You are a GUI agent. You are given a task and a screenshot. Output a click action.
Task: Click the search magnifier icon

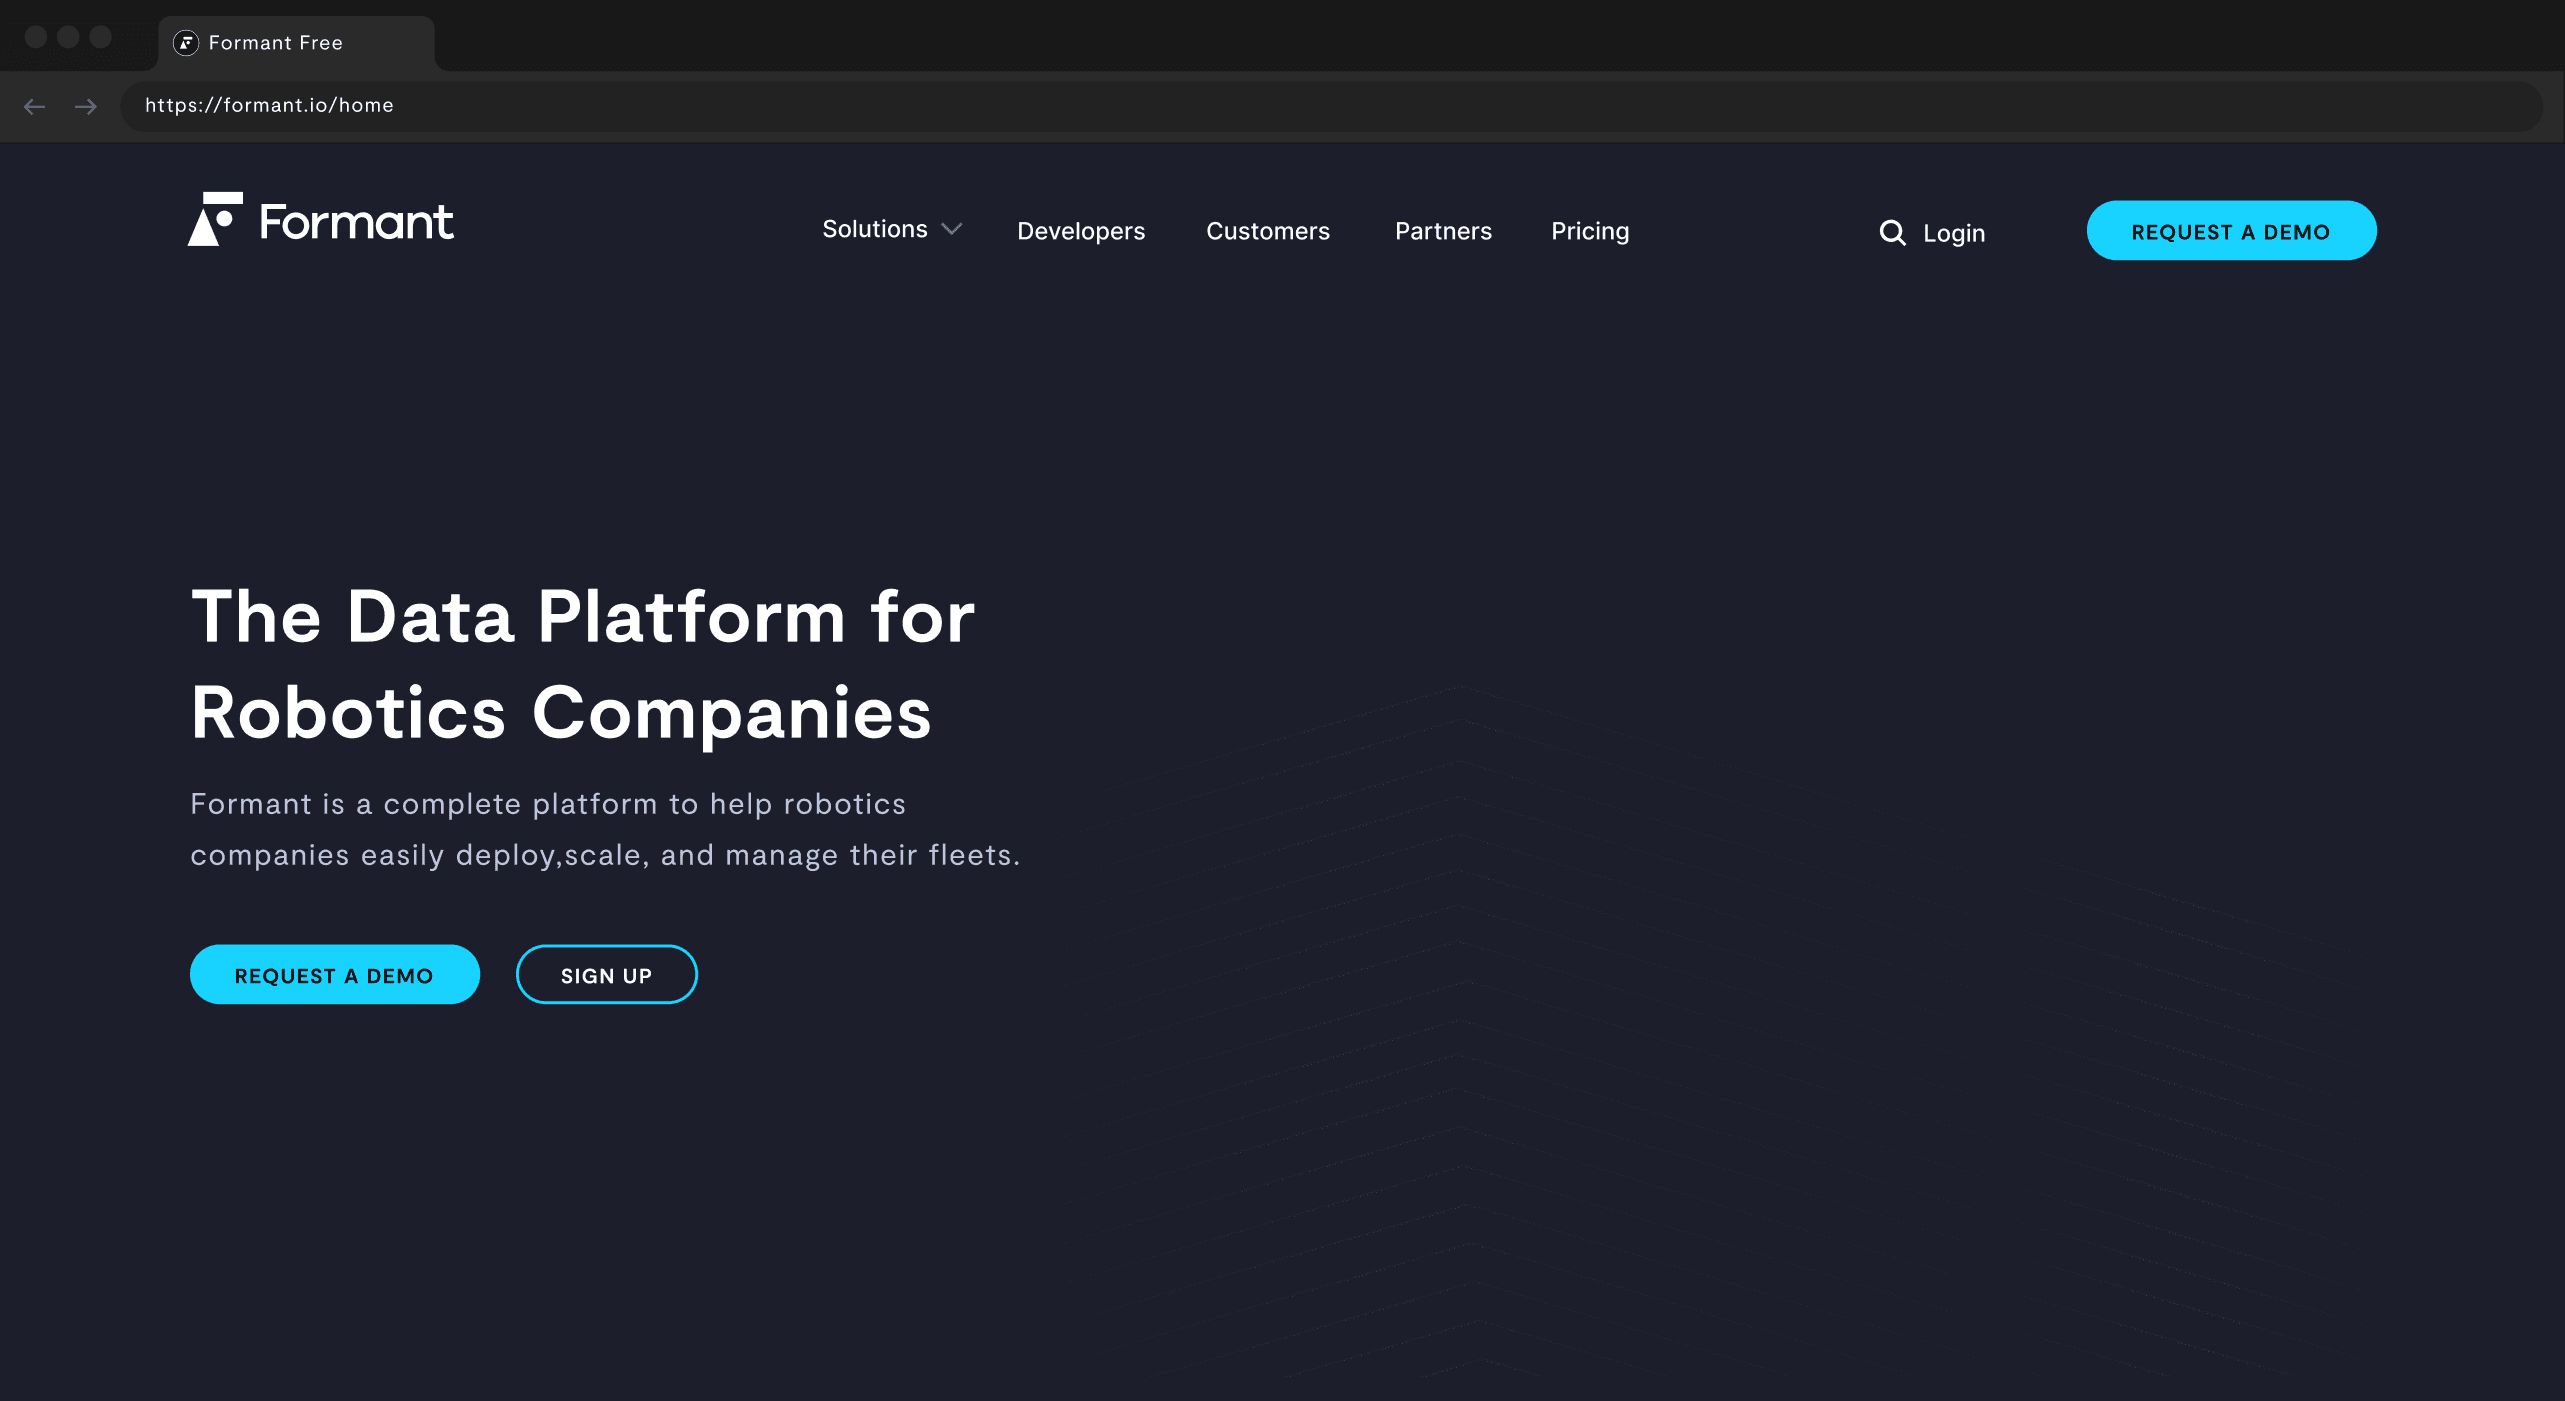click(1892, 233)
